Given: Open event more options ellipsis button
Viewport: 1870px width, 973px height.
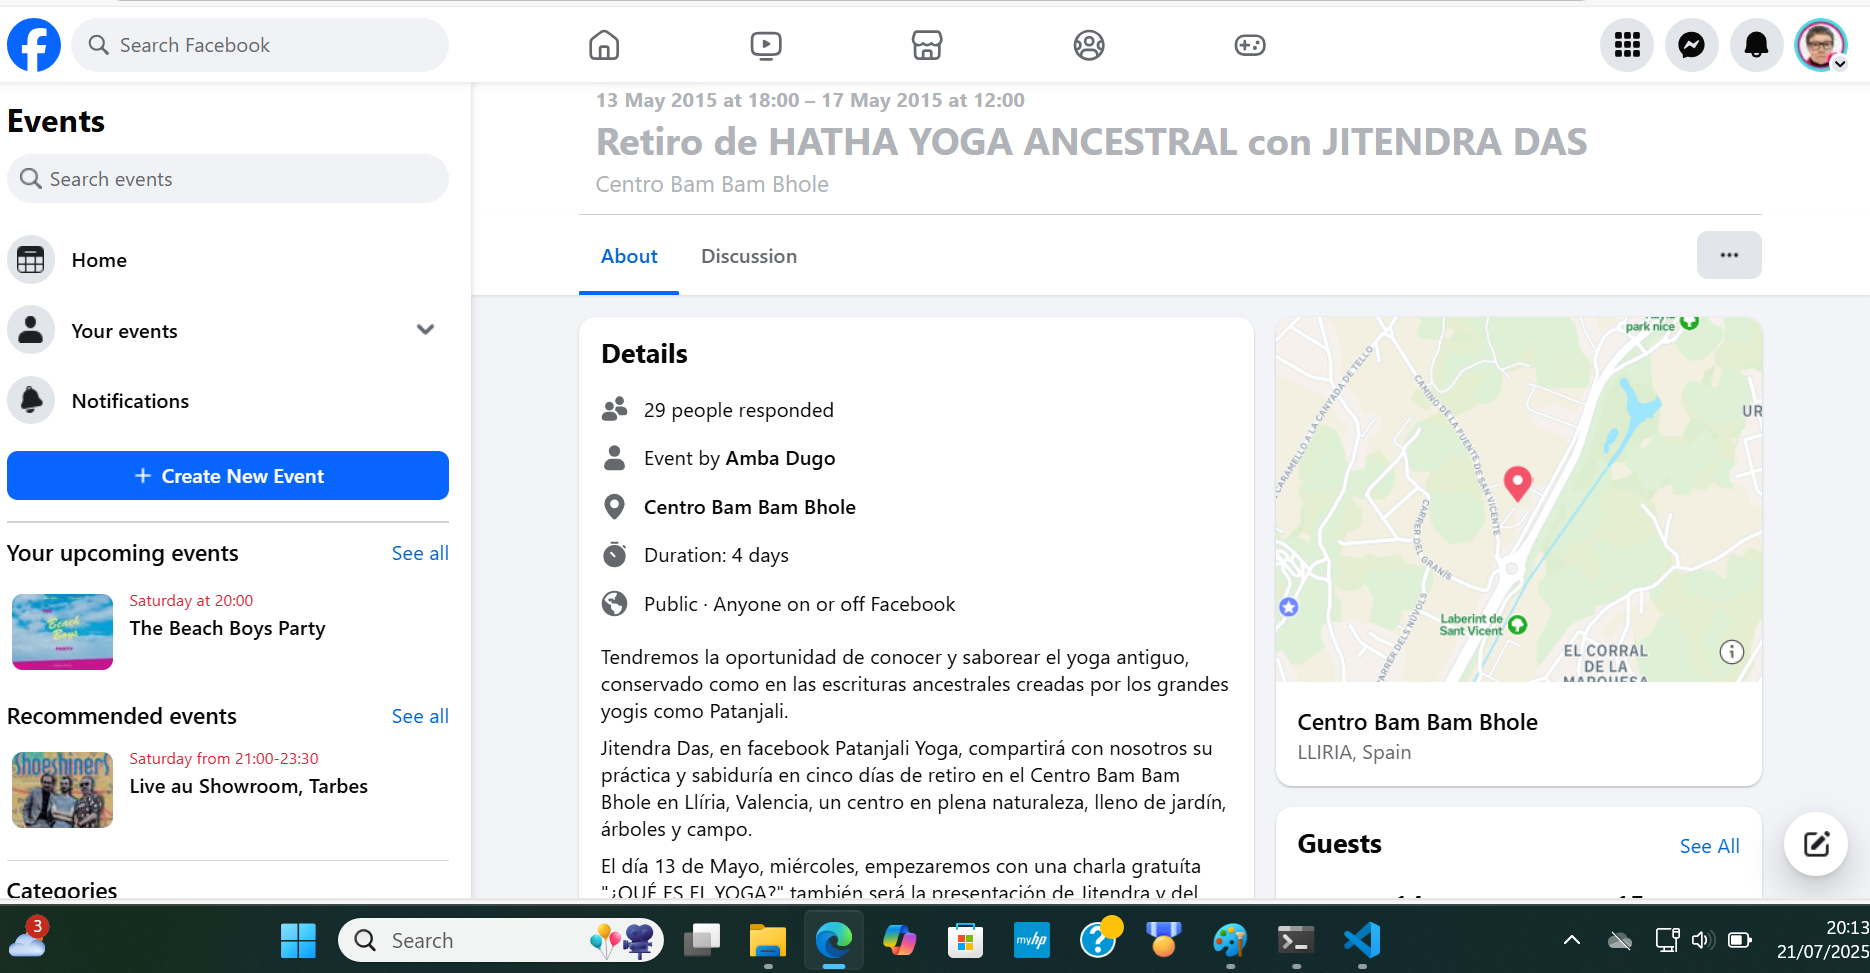Looking at the screenshot, I should pos(1729,255).
